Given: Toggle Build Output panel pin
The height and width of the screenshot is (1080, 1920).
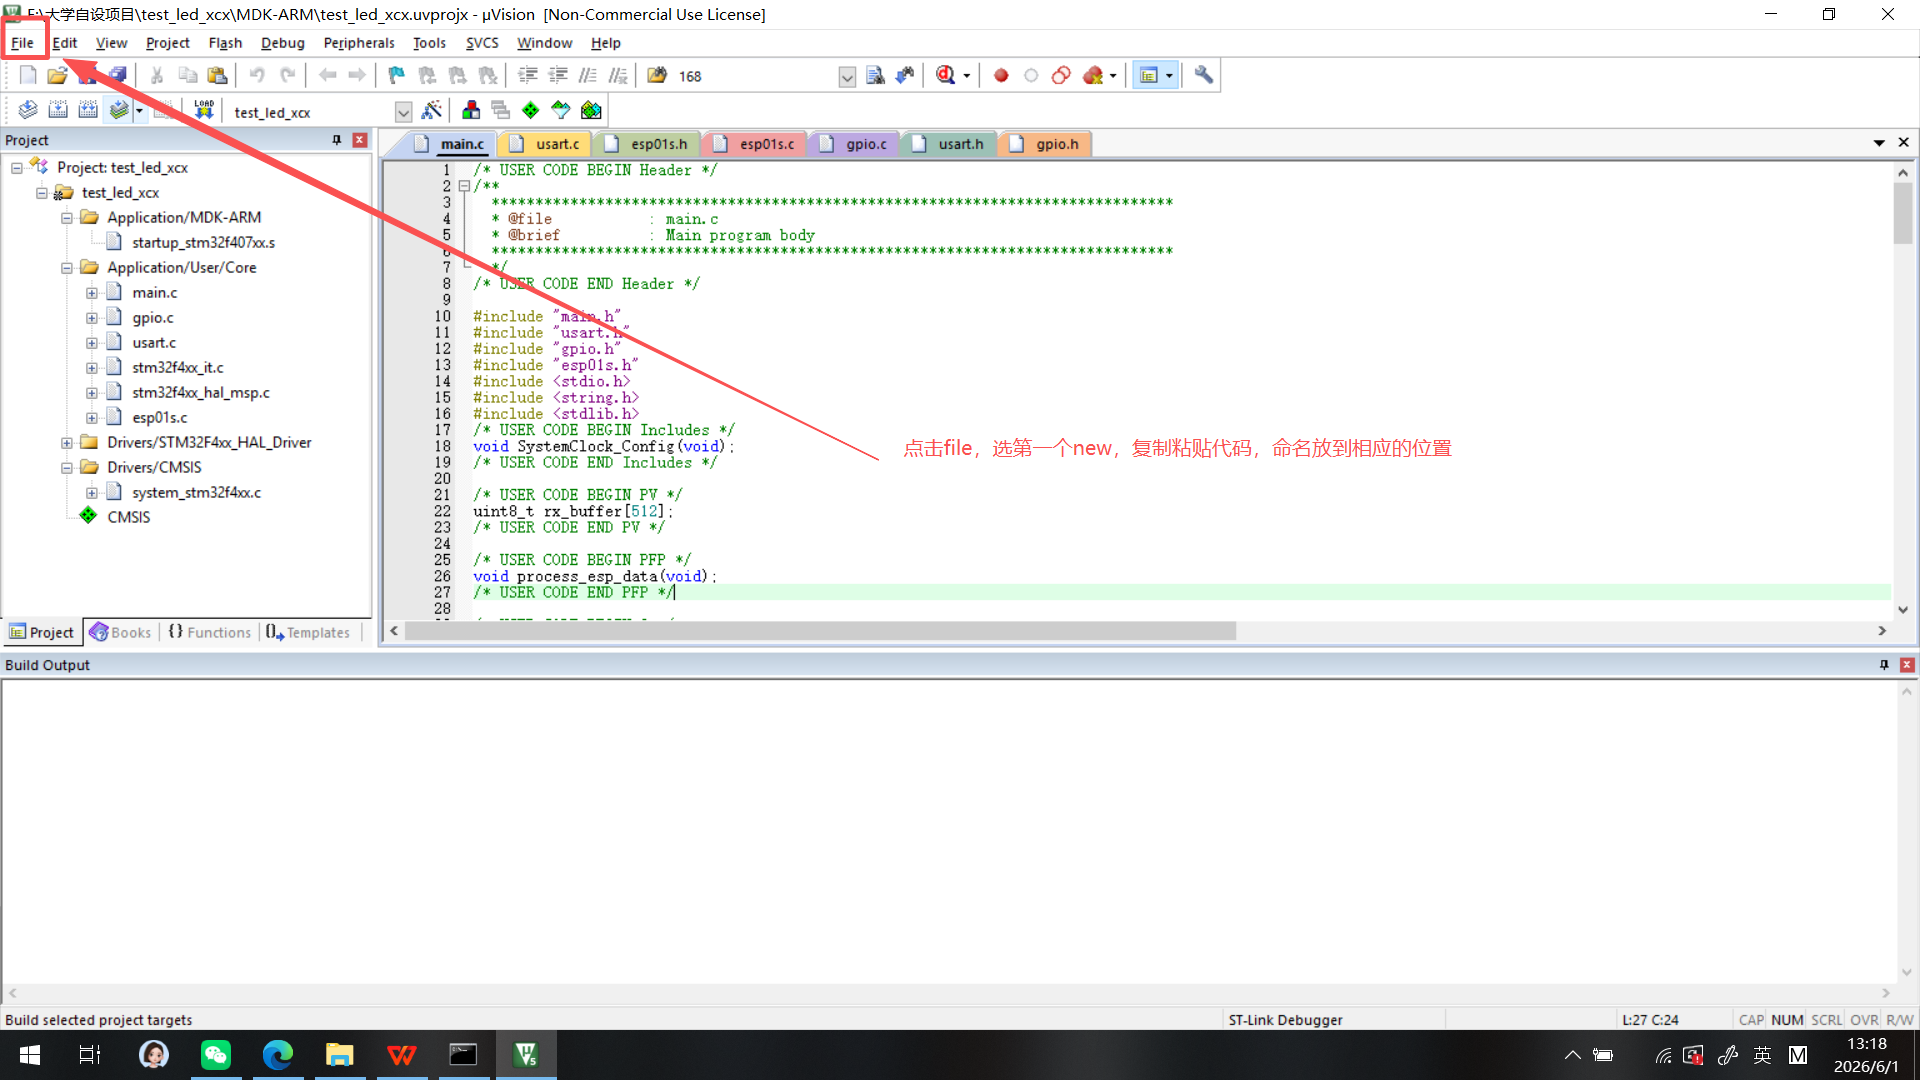Looking at the screenshot, I should coord(1884,665).
